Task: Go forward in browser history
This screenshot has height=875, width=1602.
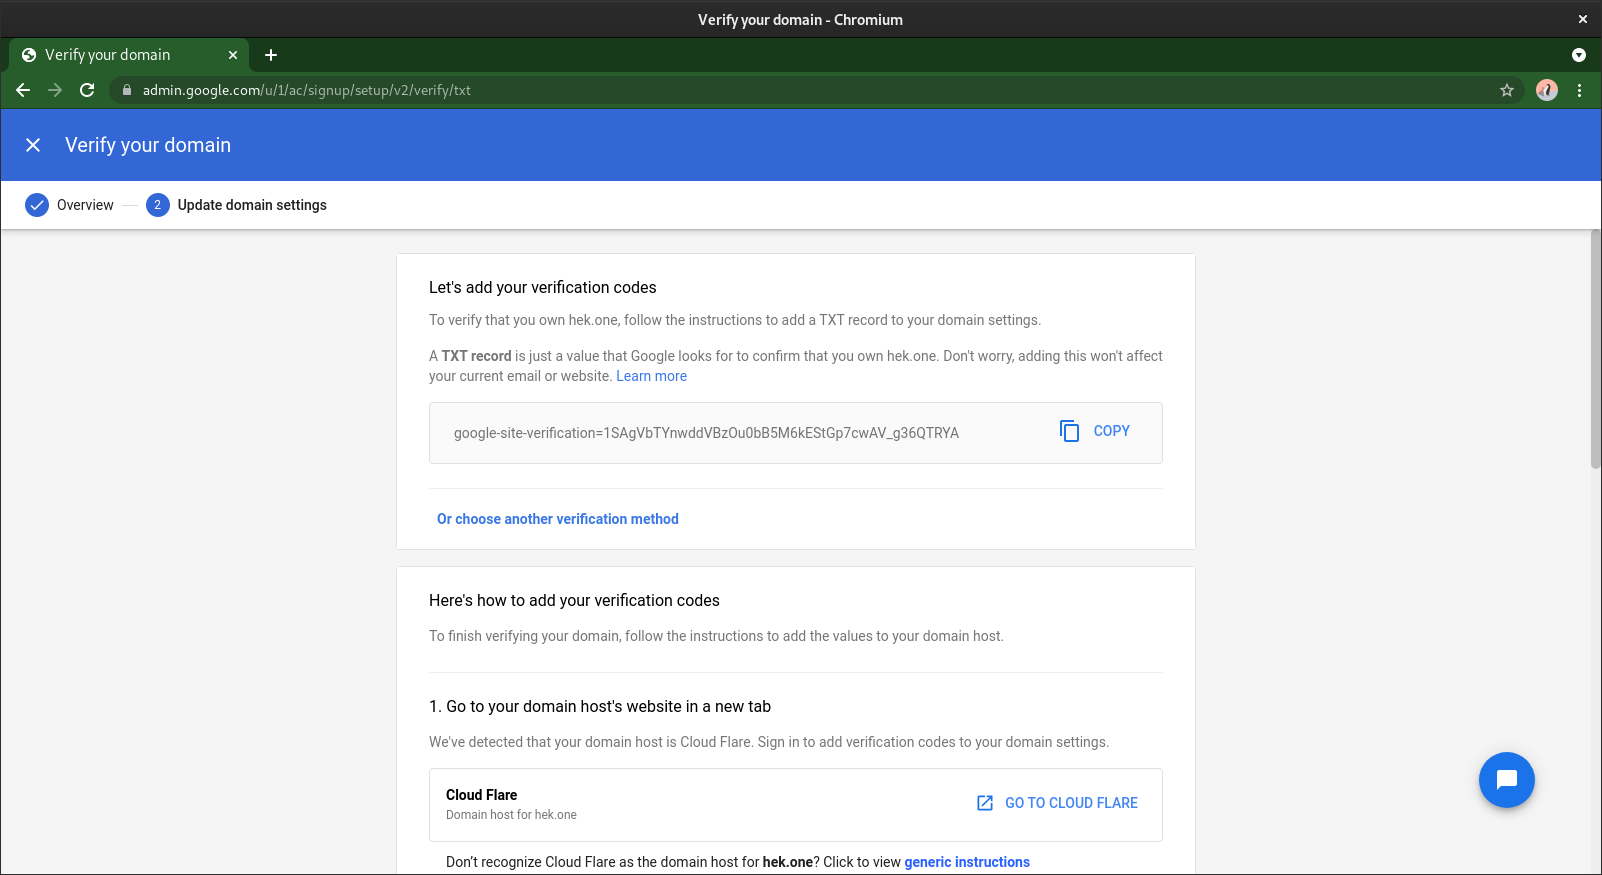Action: [55, 90]
